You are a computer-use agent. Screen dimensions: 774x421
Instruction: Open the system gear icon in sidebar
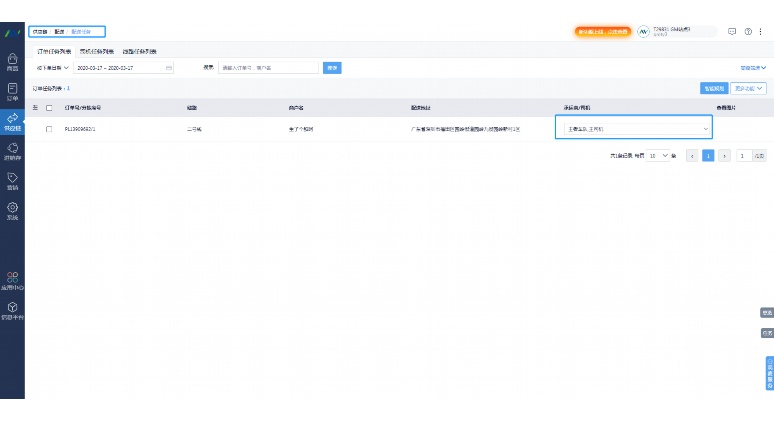click(x=12, y=207)
